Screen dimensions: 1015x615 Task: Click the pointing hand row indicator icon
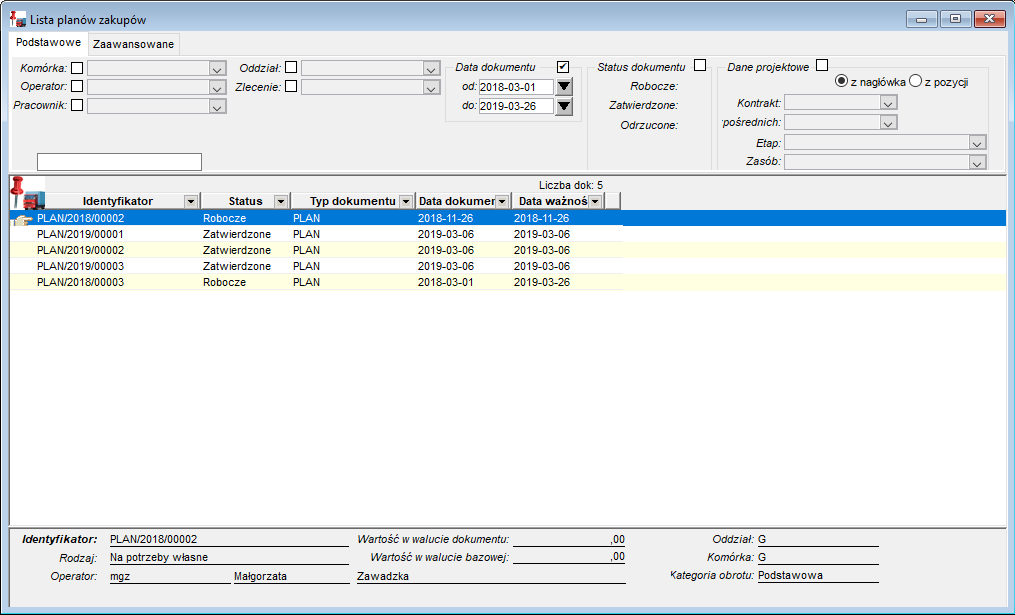[x=22, y=219]
